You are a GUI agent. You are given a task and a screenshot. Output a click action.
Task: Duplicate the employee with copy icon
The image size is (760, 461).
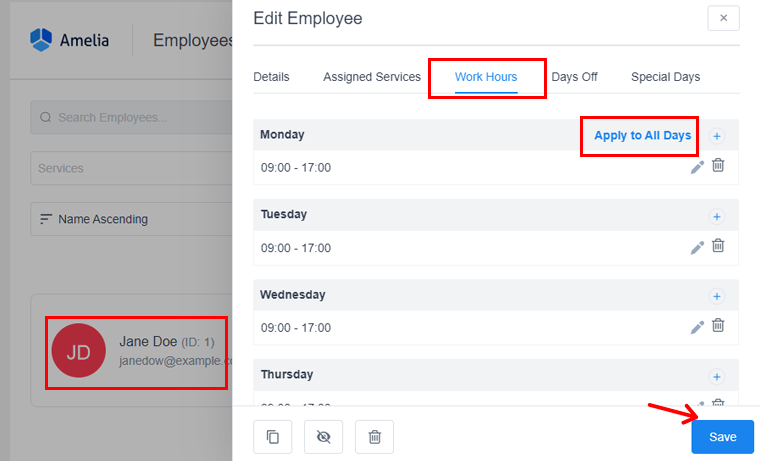(x=272, y=437)
